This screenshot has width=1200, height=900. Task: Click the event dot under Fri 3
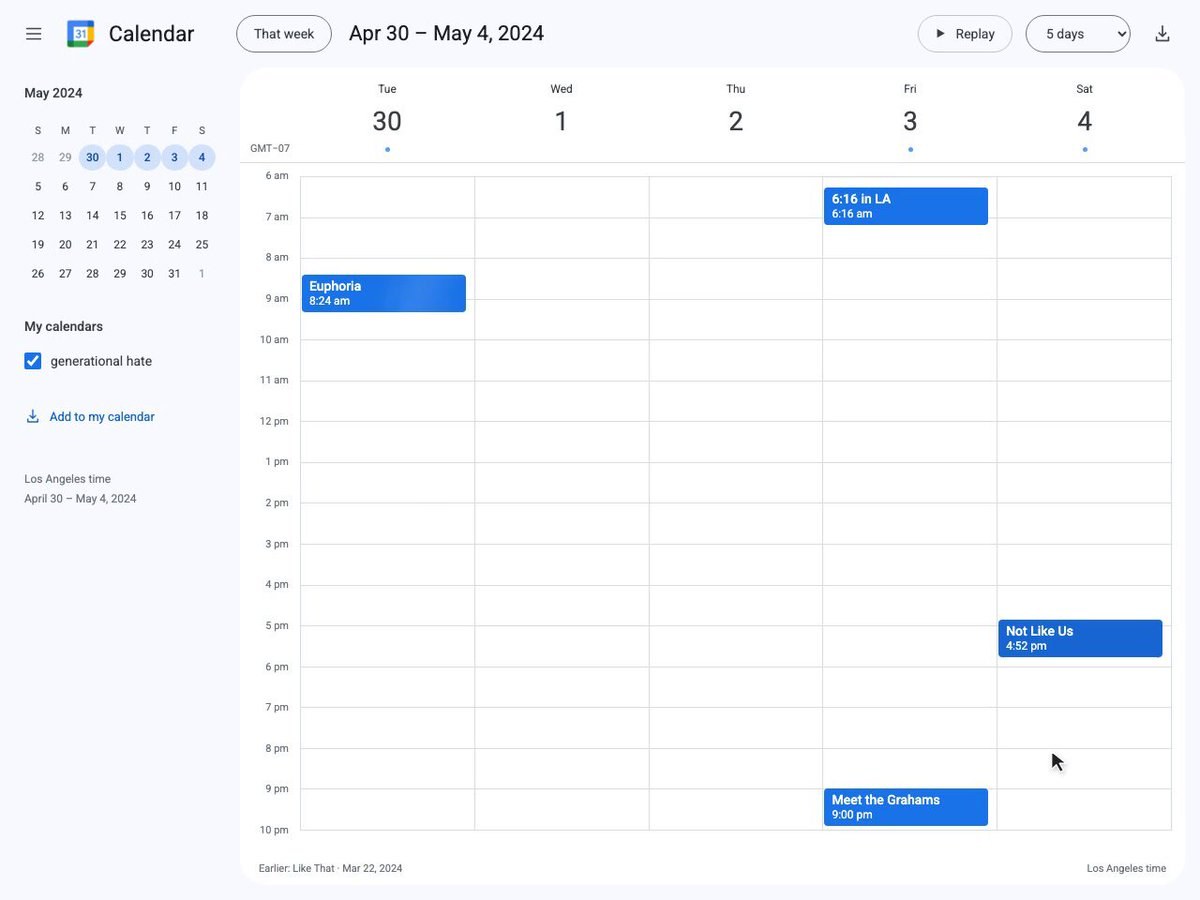pos(910,150)
